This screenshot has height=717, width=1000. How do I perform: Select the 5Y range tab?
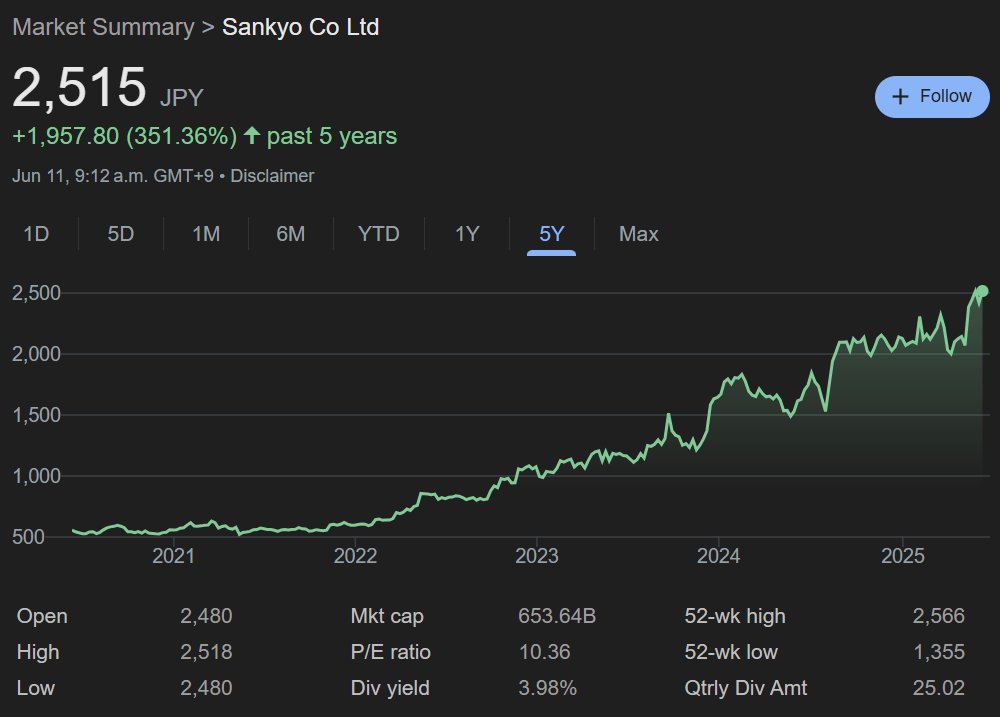click(x=552, y=234)
